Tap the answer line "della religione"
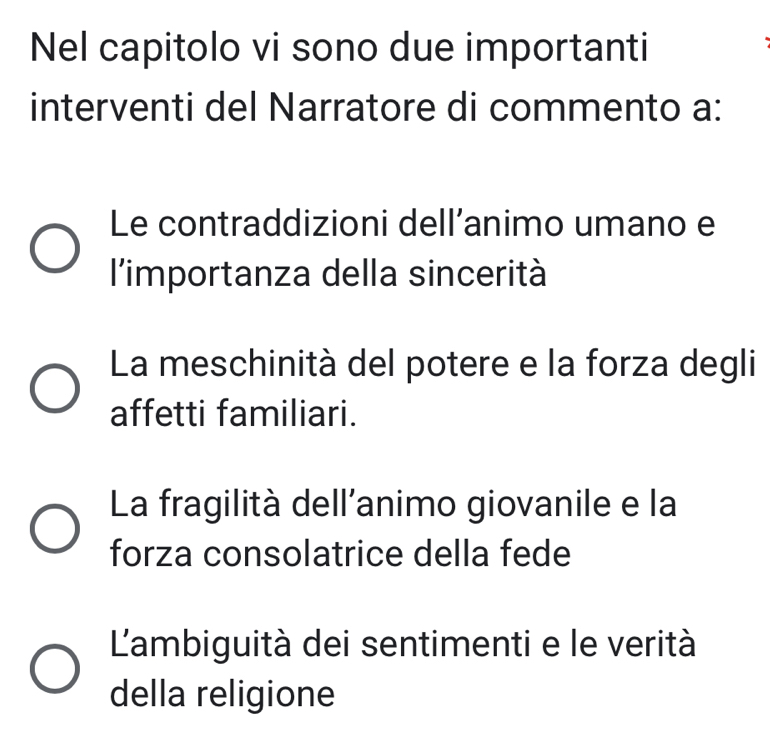Screen dimensions: 770x744 click(223, 693)
